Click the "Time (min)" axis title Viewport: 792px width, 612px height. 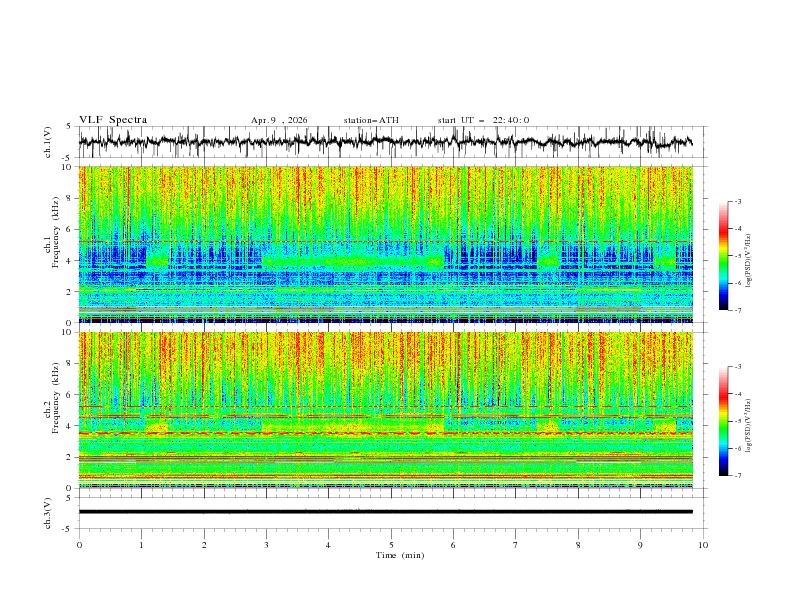tap(400, 555)
